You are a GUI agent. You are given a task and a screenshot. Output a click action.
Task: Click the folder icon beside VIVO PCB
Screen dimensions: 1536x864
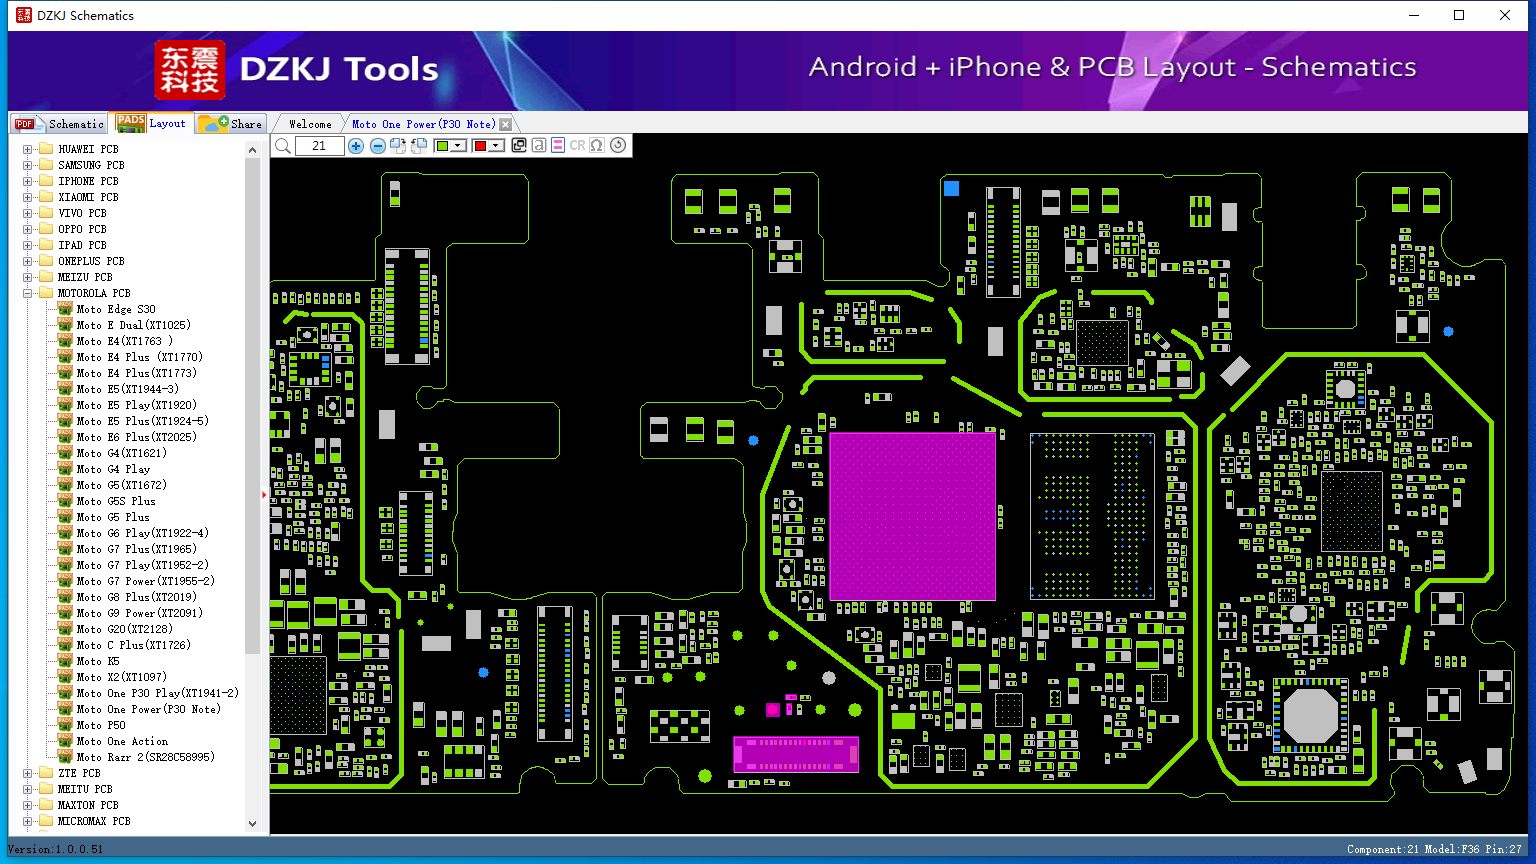(x=45, y=213)
